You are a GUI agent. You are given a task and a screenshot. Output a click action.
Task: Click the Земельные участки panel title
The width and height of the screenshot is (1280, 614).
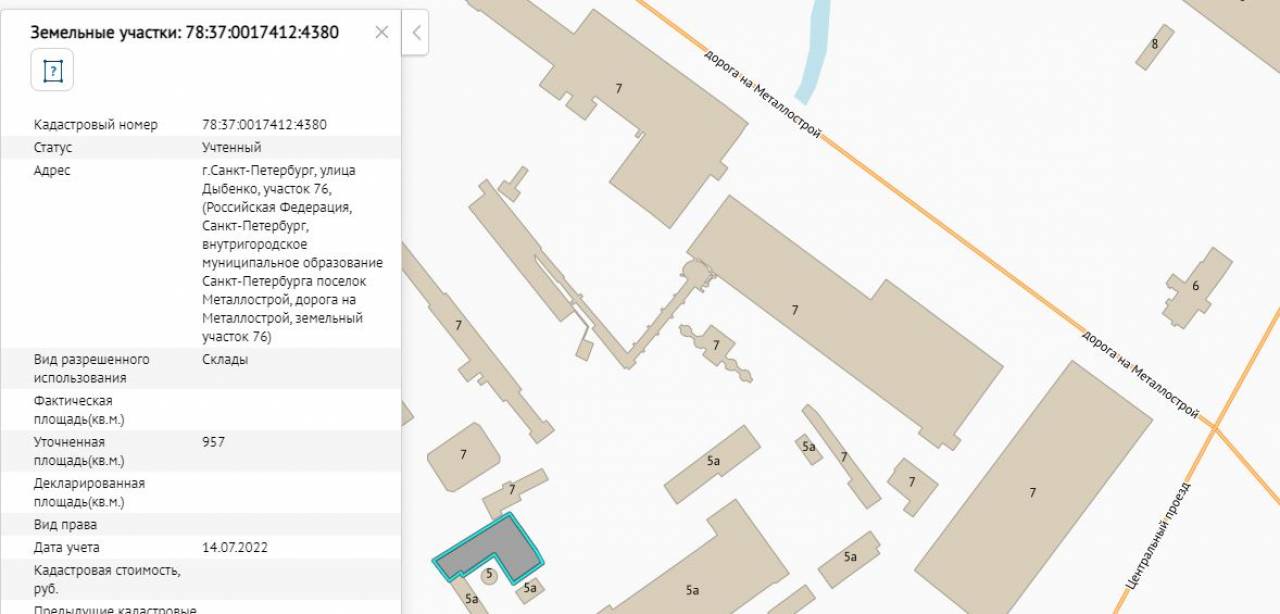[x=184, y=32]
